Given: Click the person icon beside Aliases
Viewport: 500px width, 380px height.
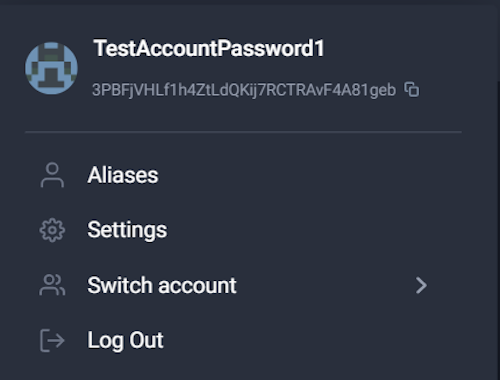Looking at the screenshot, I should coord(52,175).
